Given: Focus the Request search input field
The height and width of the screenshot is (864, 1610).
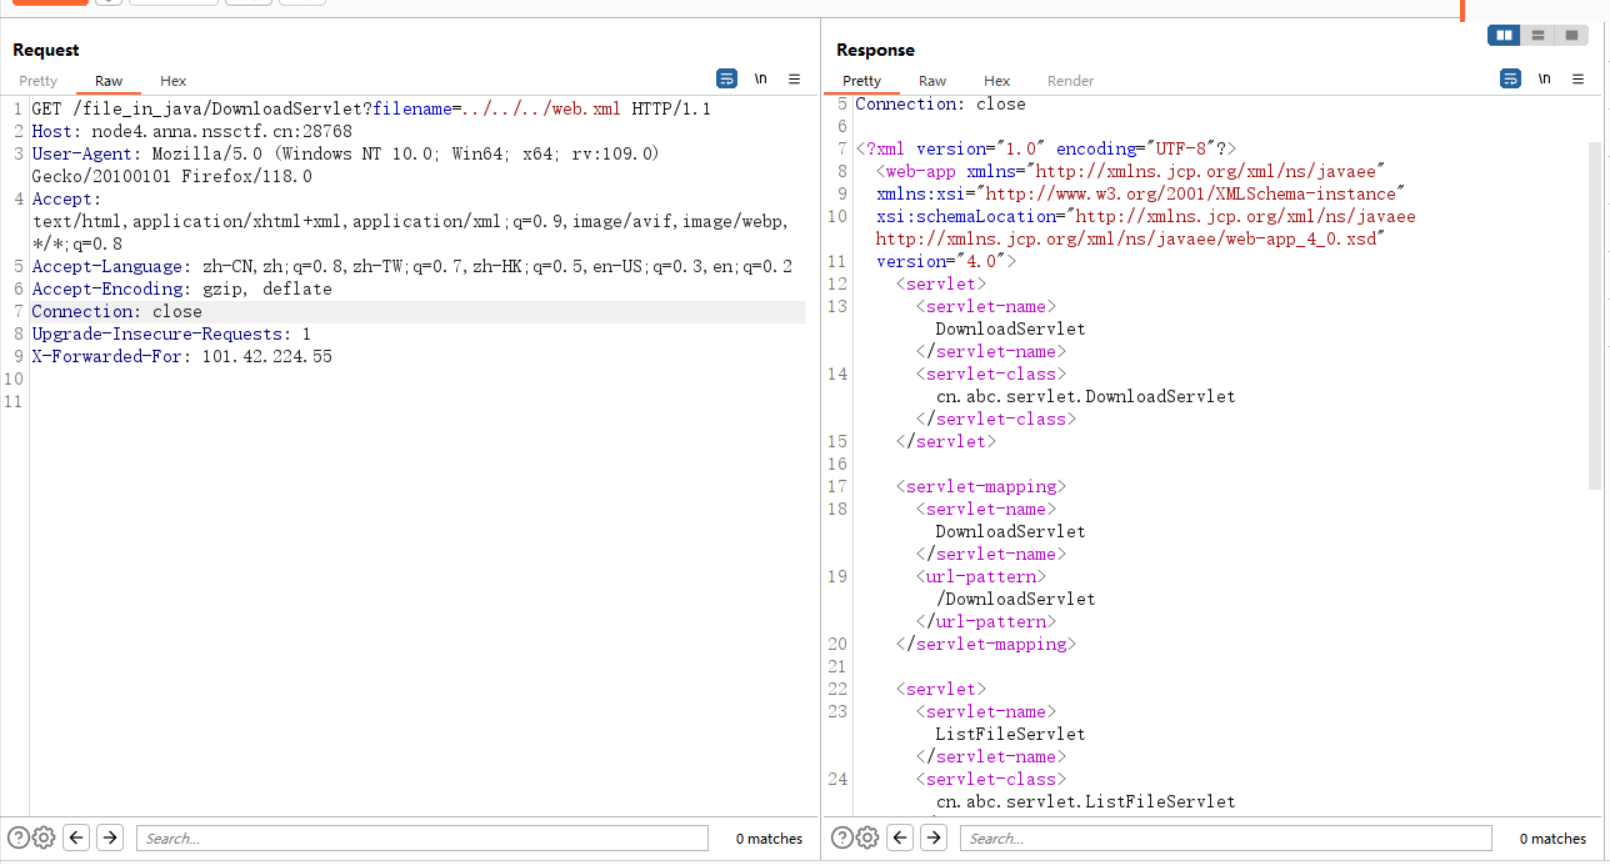Looking at the screenshot, I should tap(422, 838).
